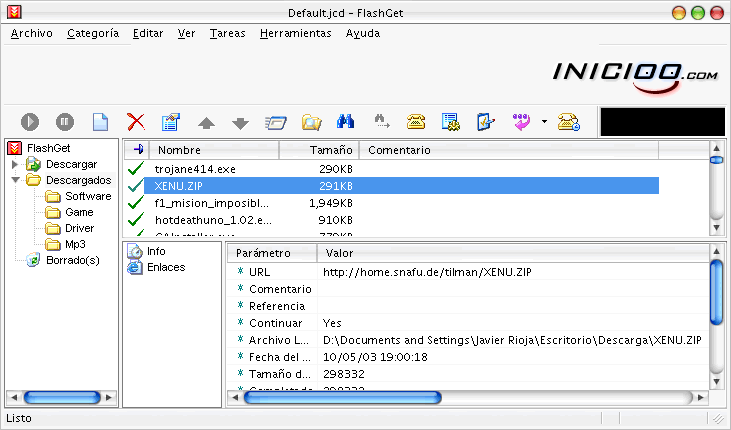The image size is (731, 430).
Task: Select the Game category folder
Action: tap(79, 212)
